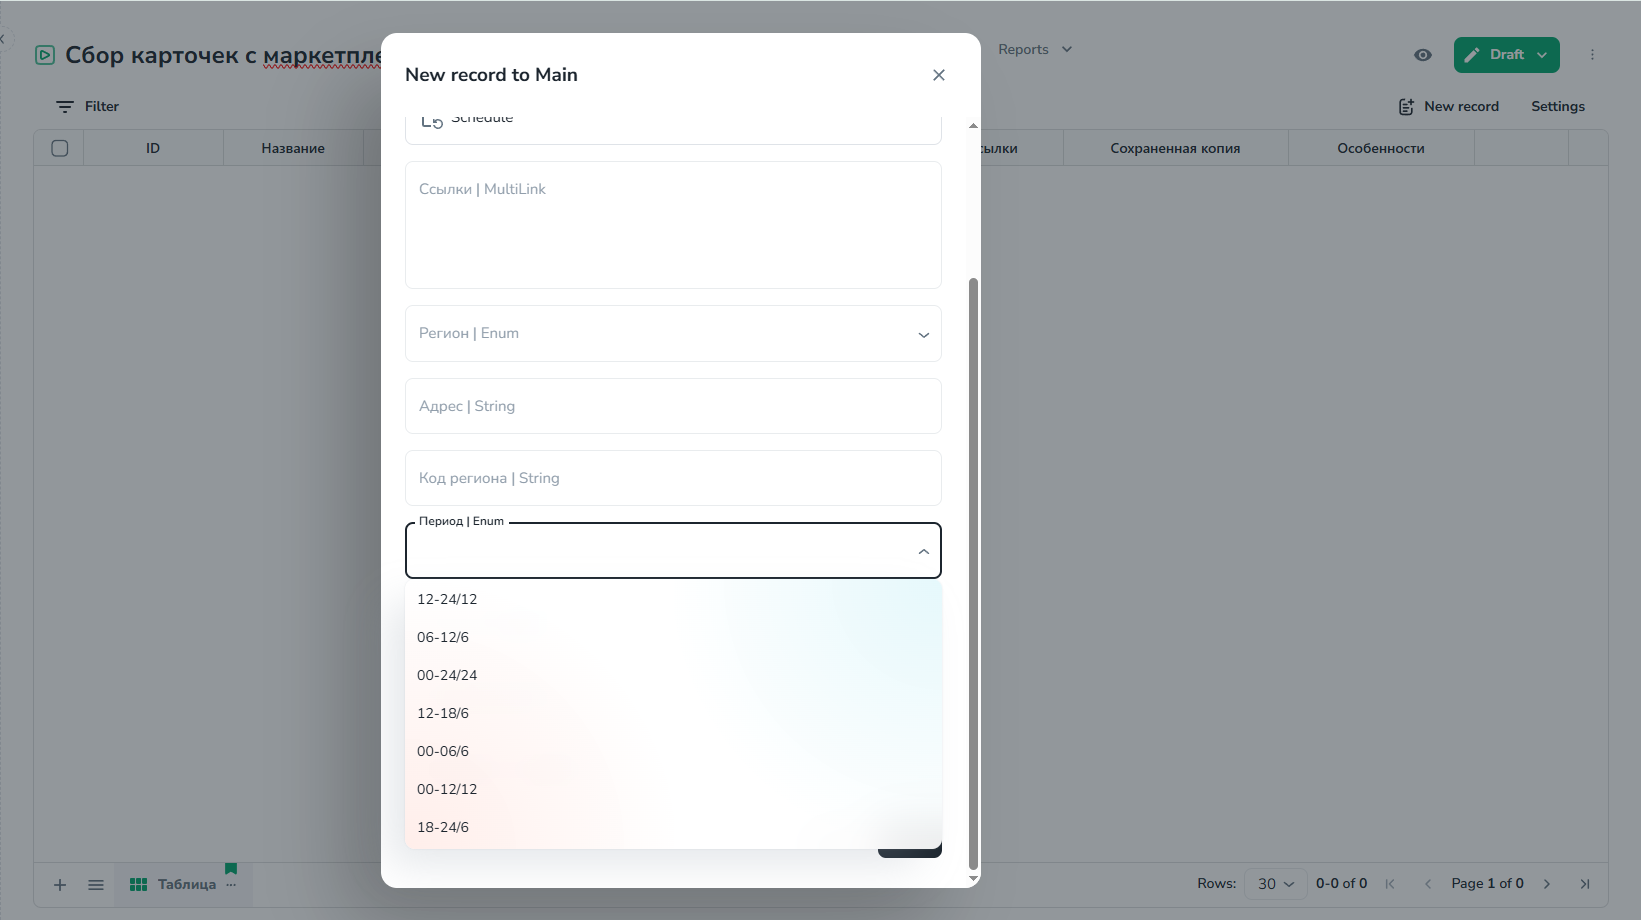This screenshot has height=920, width=1641.
Task: Toggle the select-all rows checkbox
Action: (x=60, y=148)
